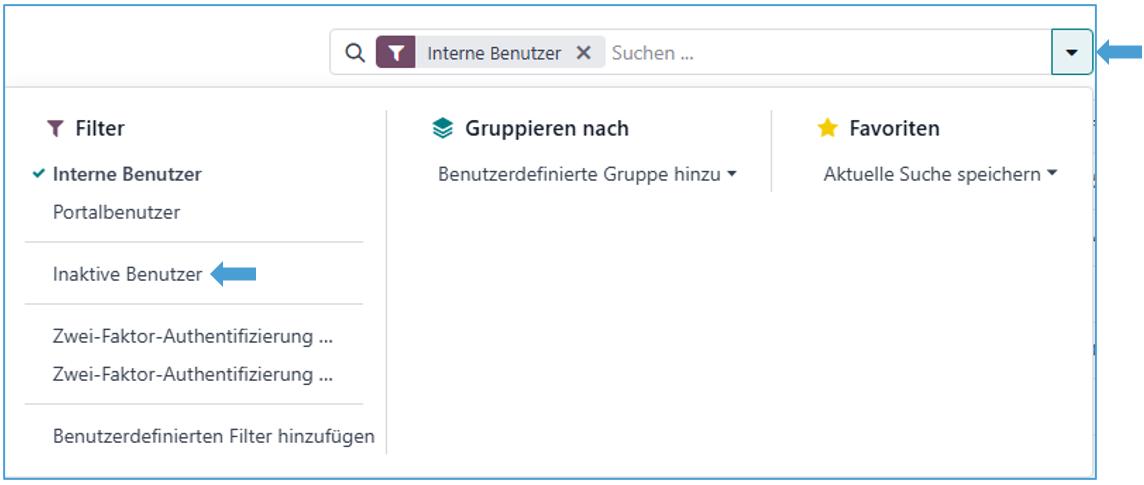This screenshot has height=485, width=1144.
Task: Select the upper Zwei-Faktor-Authentifizierung filter entry
Action: (x=193, y=337)
